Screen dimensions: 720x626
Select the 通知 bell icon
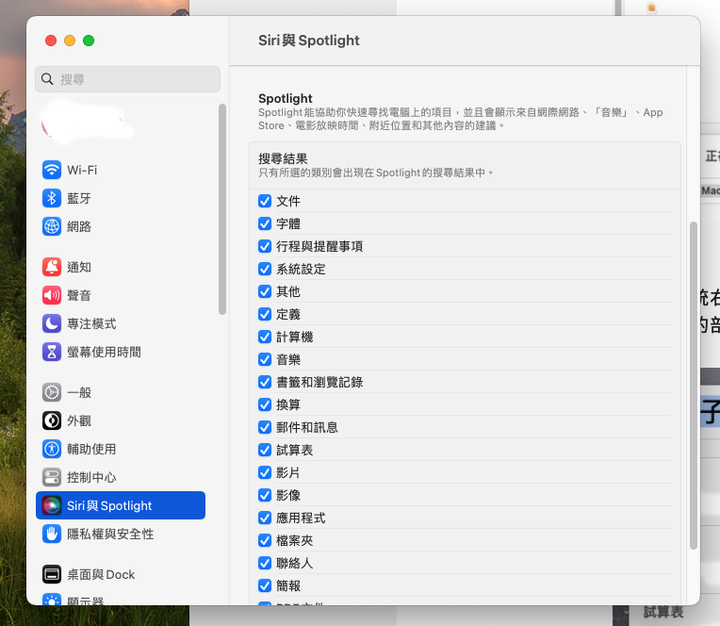point(52,267)
